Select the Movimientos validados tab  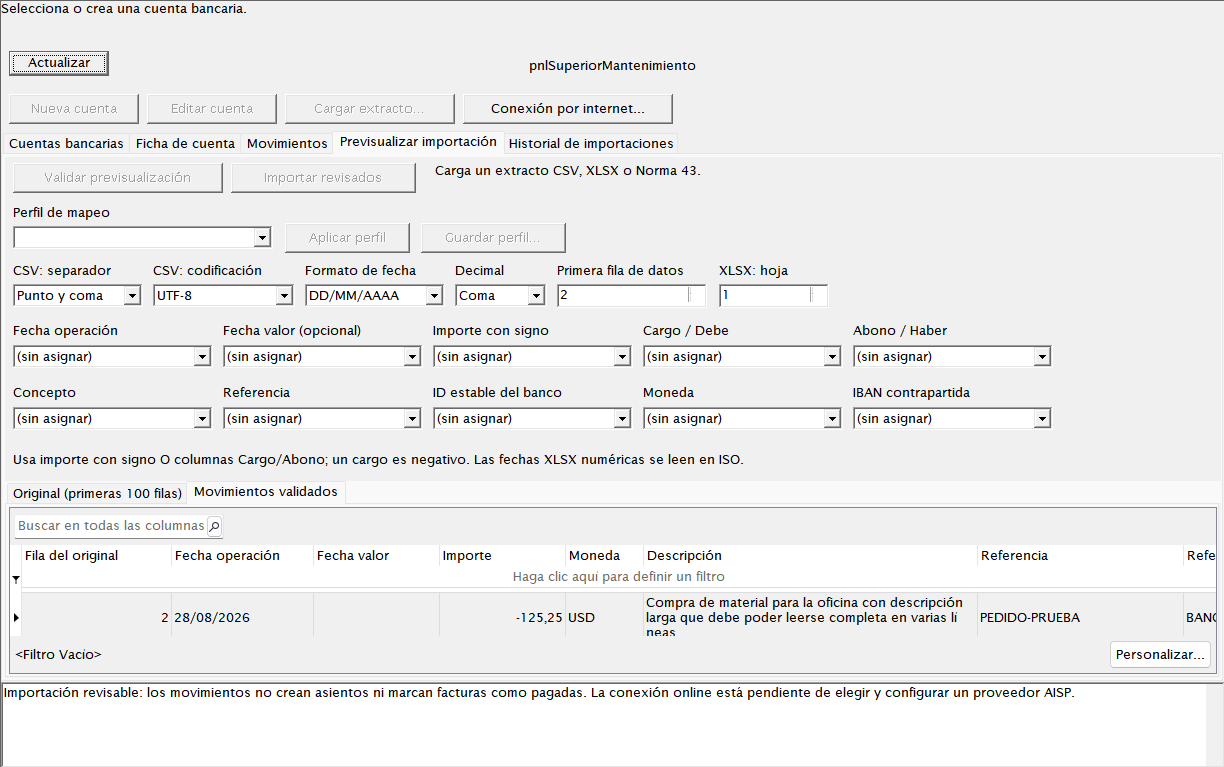pos(266,492)
